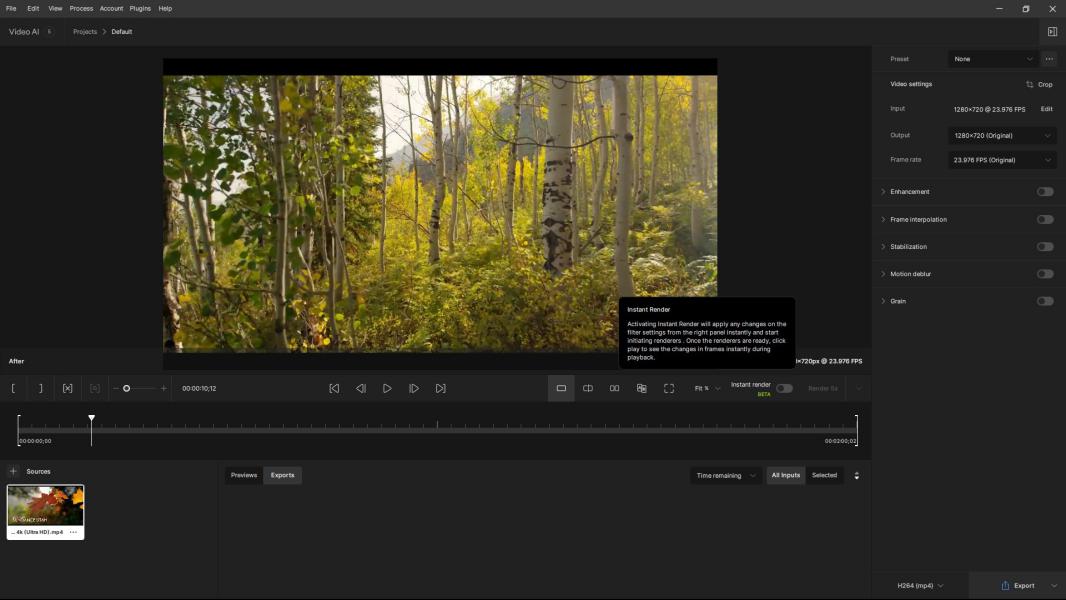Open the Preset dropdown

tap(993, 59)
